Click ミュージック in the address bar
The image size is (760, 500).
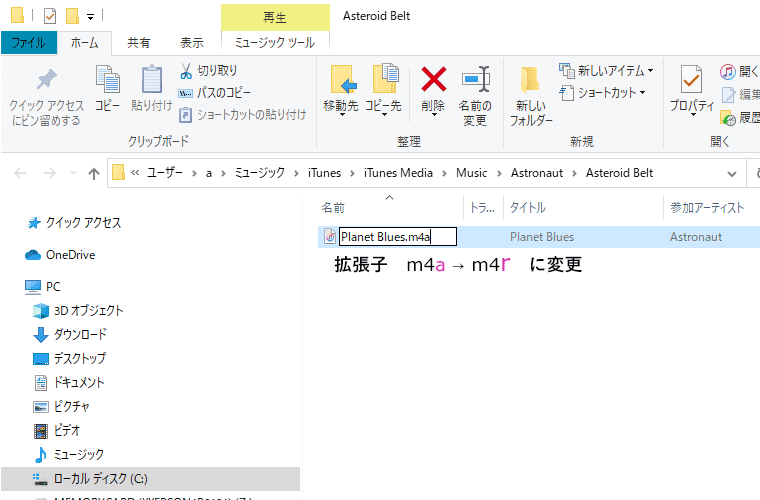pos(259,173)
